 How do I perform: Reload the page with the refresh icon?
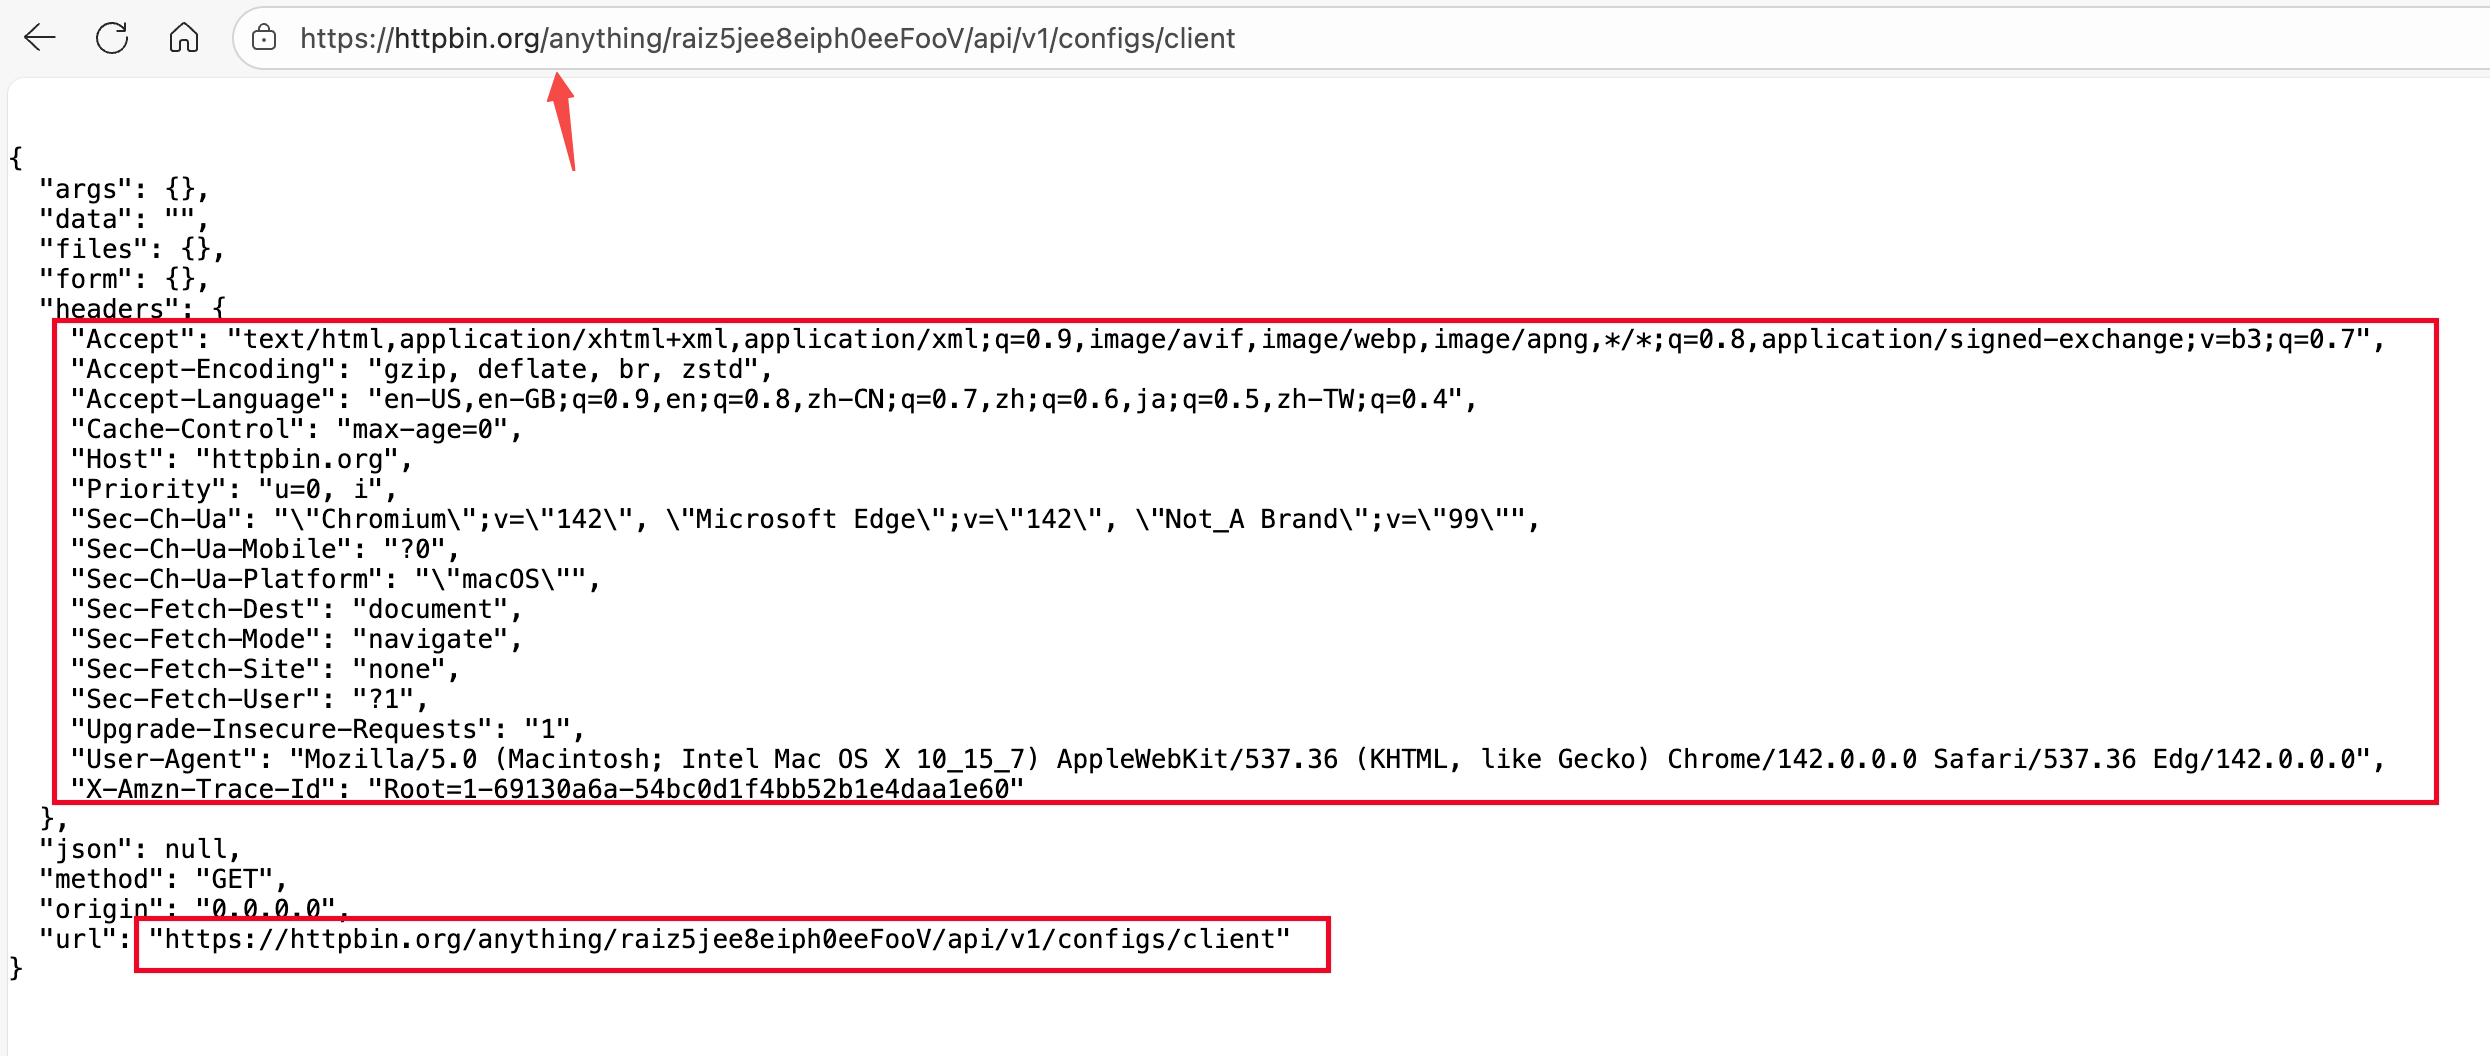pos(112,38)
